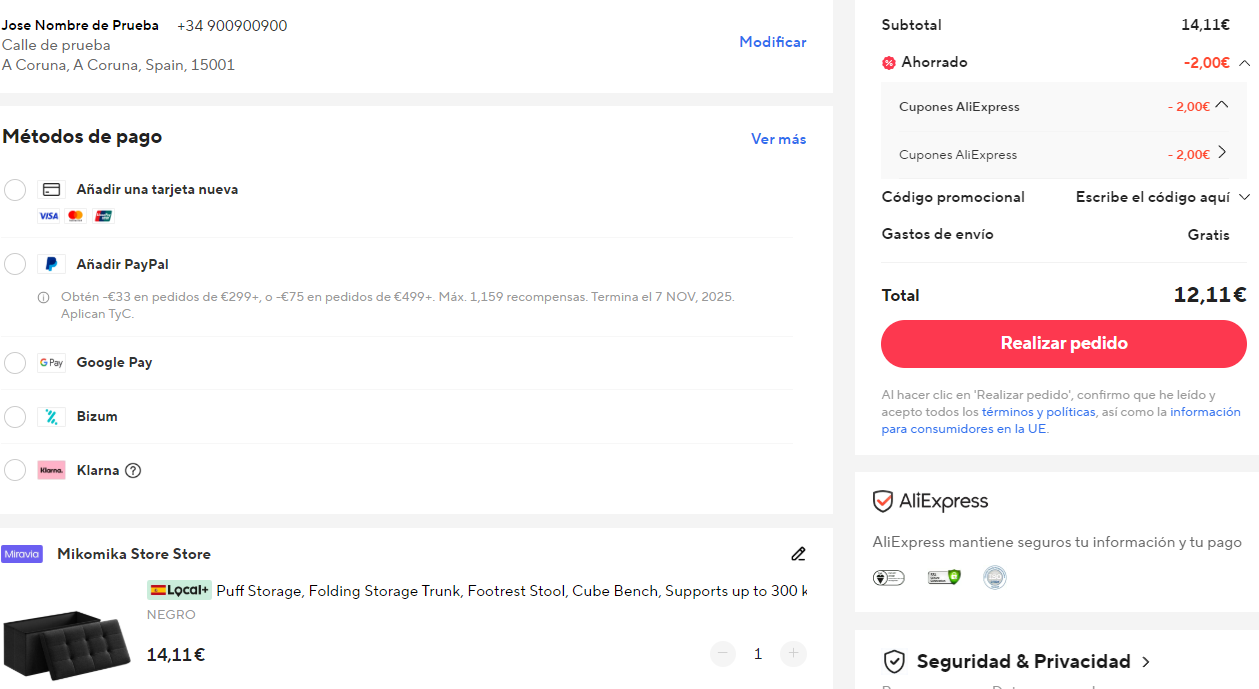The image size is (1259, 689).
Task: Click the Puff Storage product title
Action: 511,591
